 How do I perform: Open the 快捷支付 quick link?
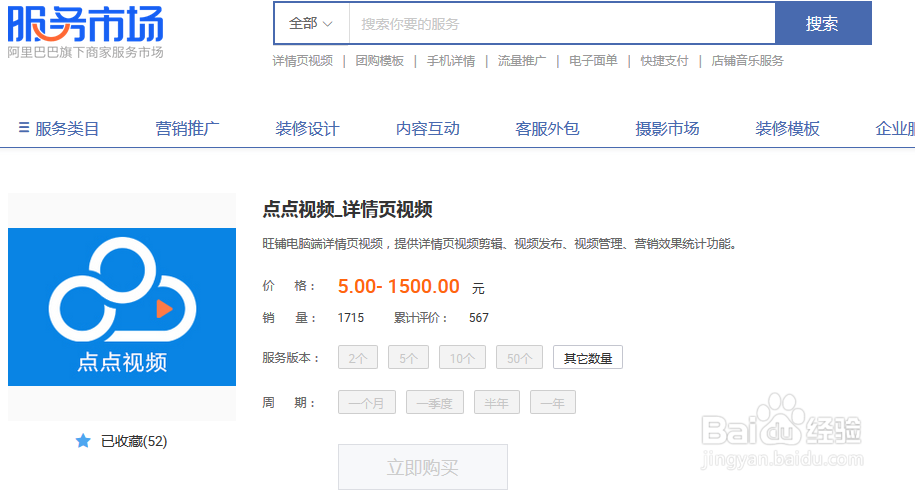664,61
